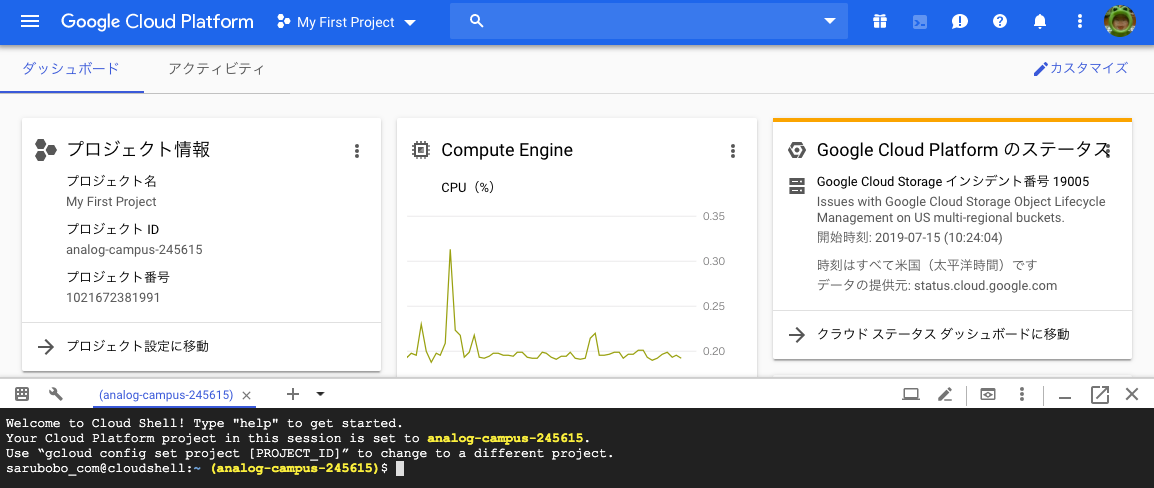This screenshot has width=1154, height=488.
Task: Switch to the ダッシュボード tab
Action: click(x=71, y=68)
